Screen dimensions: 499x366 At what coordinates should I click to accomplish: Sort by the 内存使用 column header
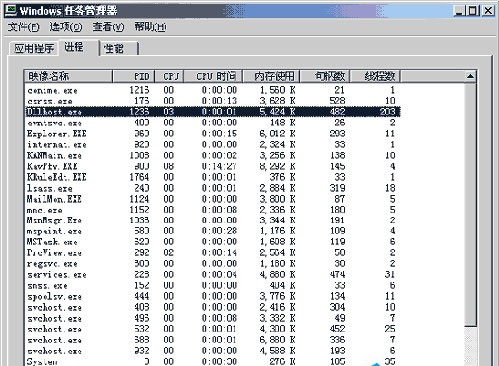click(271, 76)
